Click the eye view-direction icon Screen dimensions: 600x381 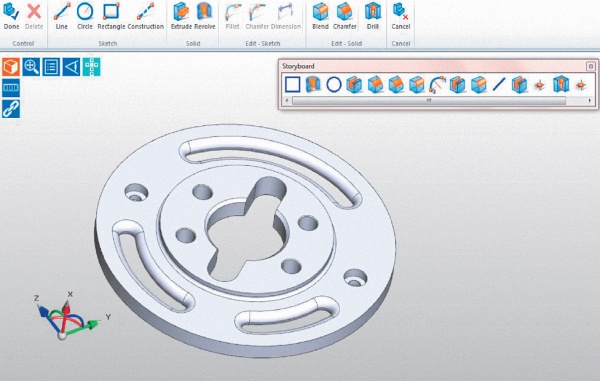[71, 67]
